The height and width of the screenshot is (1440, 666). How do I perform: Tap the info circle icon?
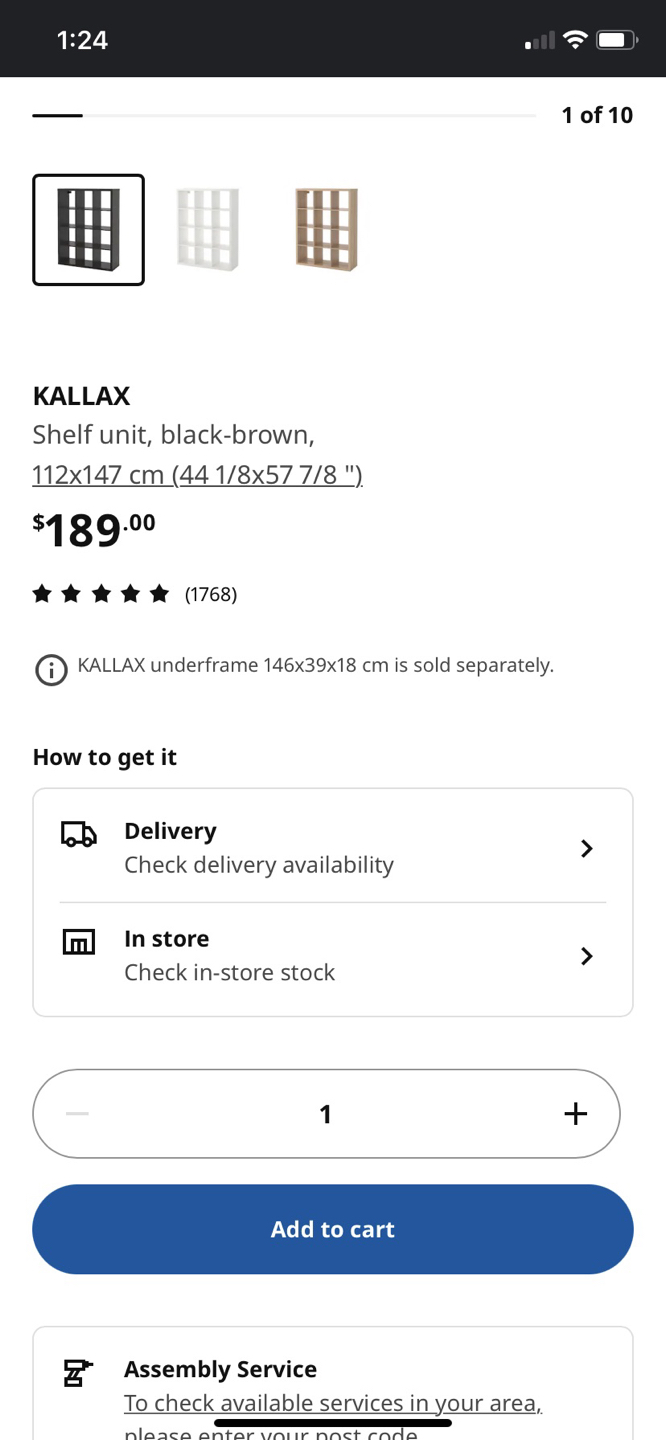tap(51, 670)
